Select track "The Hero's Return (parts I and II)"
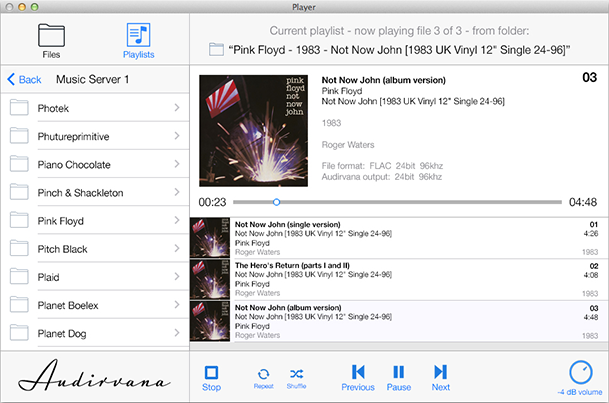Screen dimensions: 609x403 click(292, 266)
